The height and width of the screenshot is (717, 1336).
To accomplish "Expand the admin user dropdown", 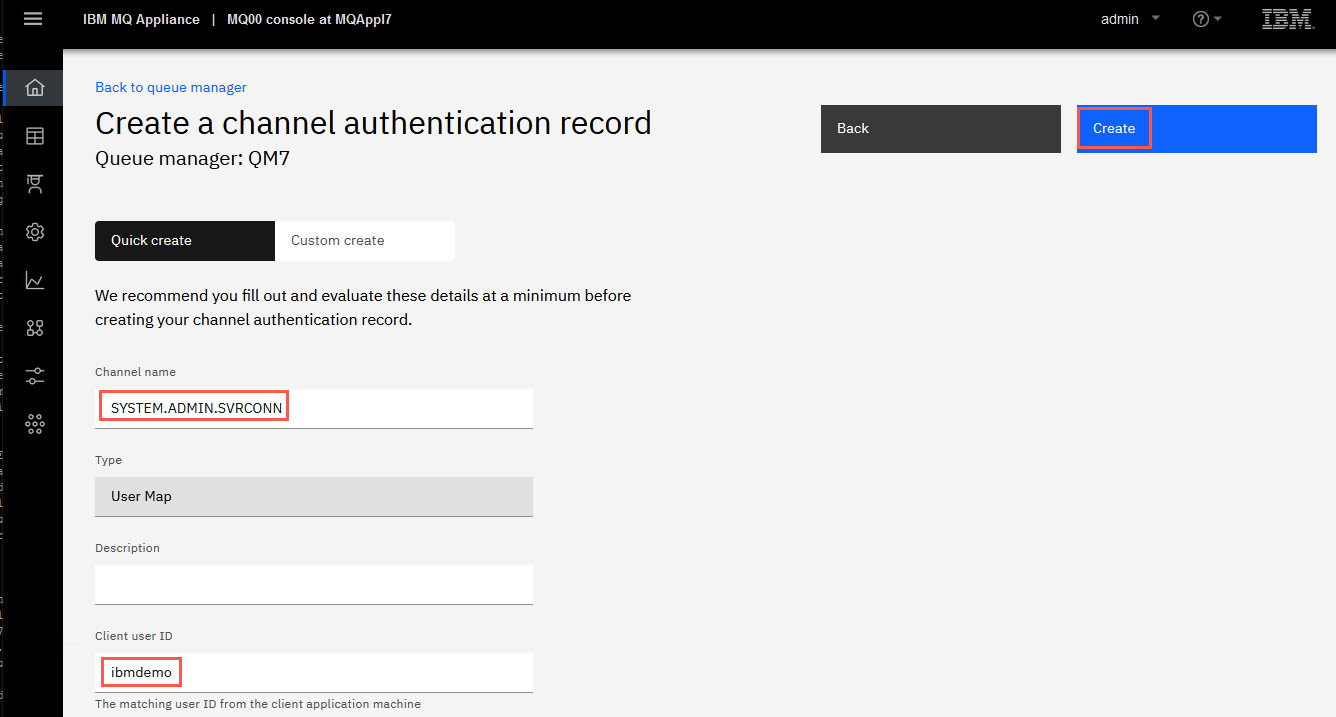I will tap(1130, 19).
